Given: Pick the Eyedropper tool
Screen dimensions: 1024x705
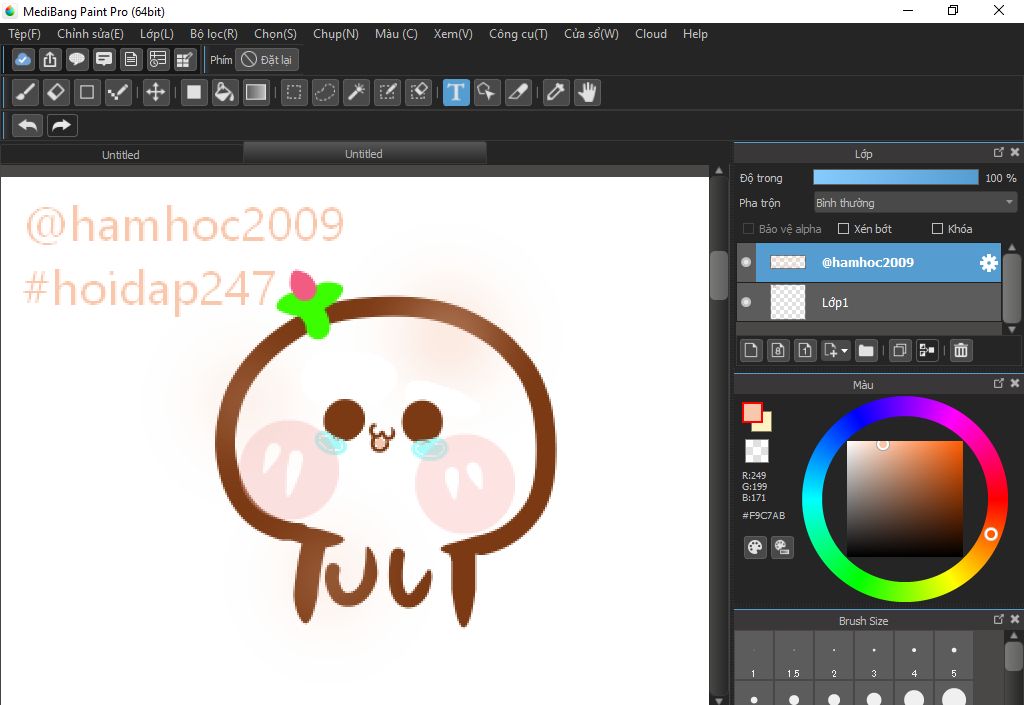Looking at the screenshot, I should pyautogui.click(x=555, y=93).
